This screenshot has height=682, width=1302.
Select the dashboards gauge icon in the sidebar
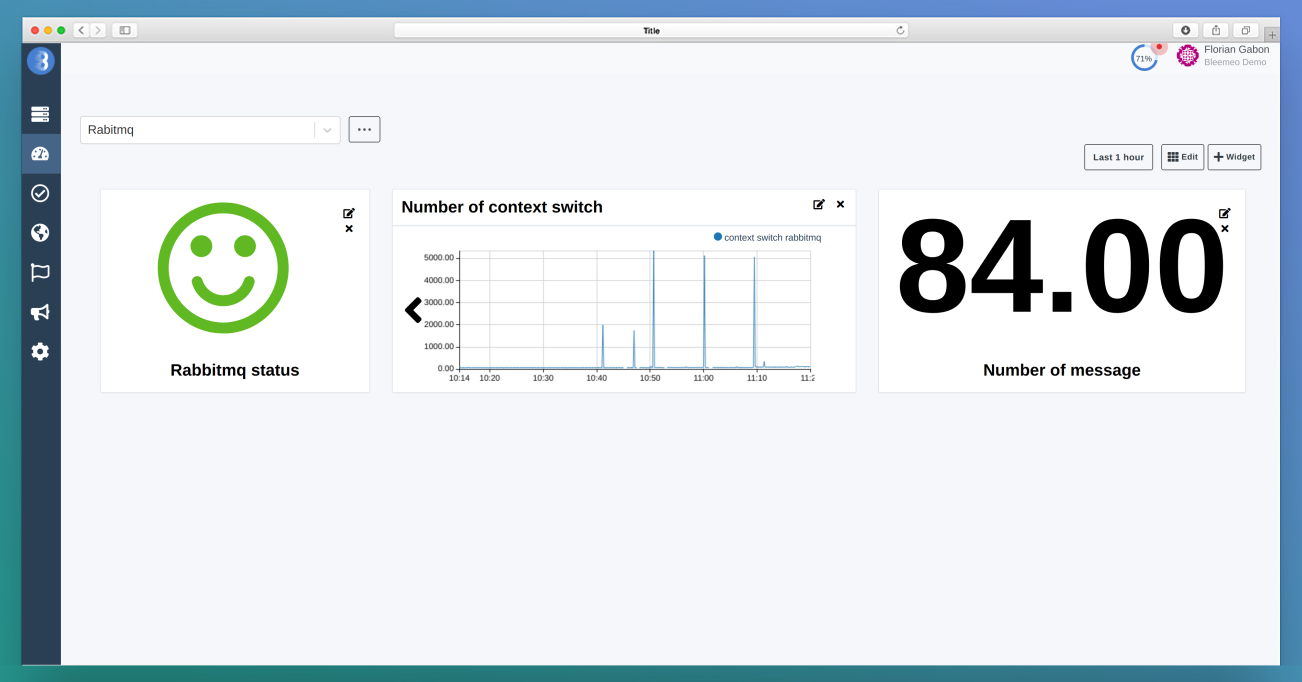point(40,153)
